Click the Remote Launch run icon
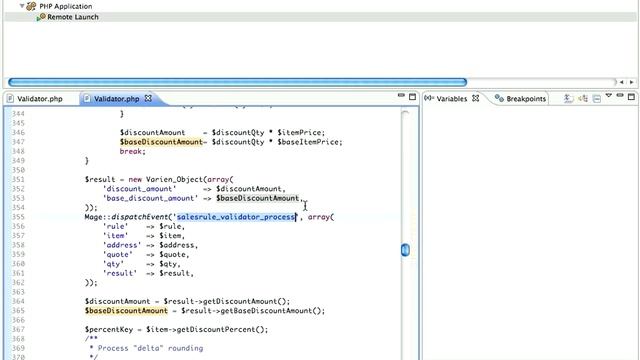The height and width of the screenshot is (360, 640). pos(41,17)
